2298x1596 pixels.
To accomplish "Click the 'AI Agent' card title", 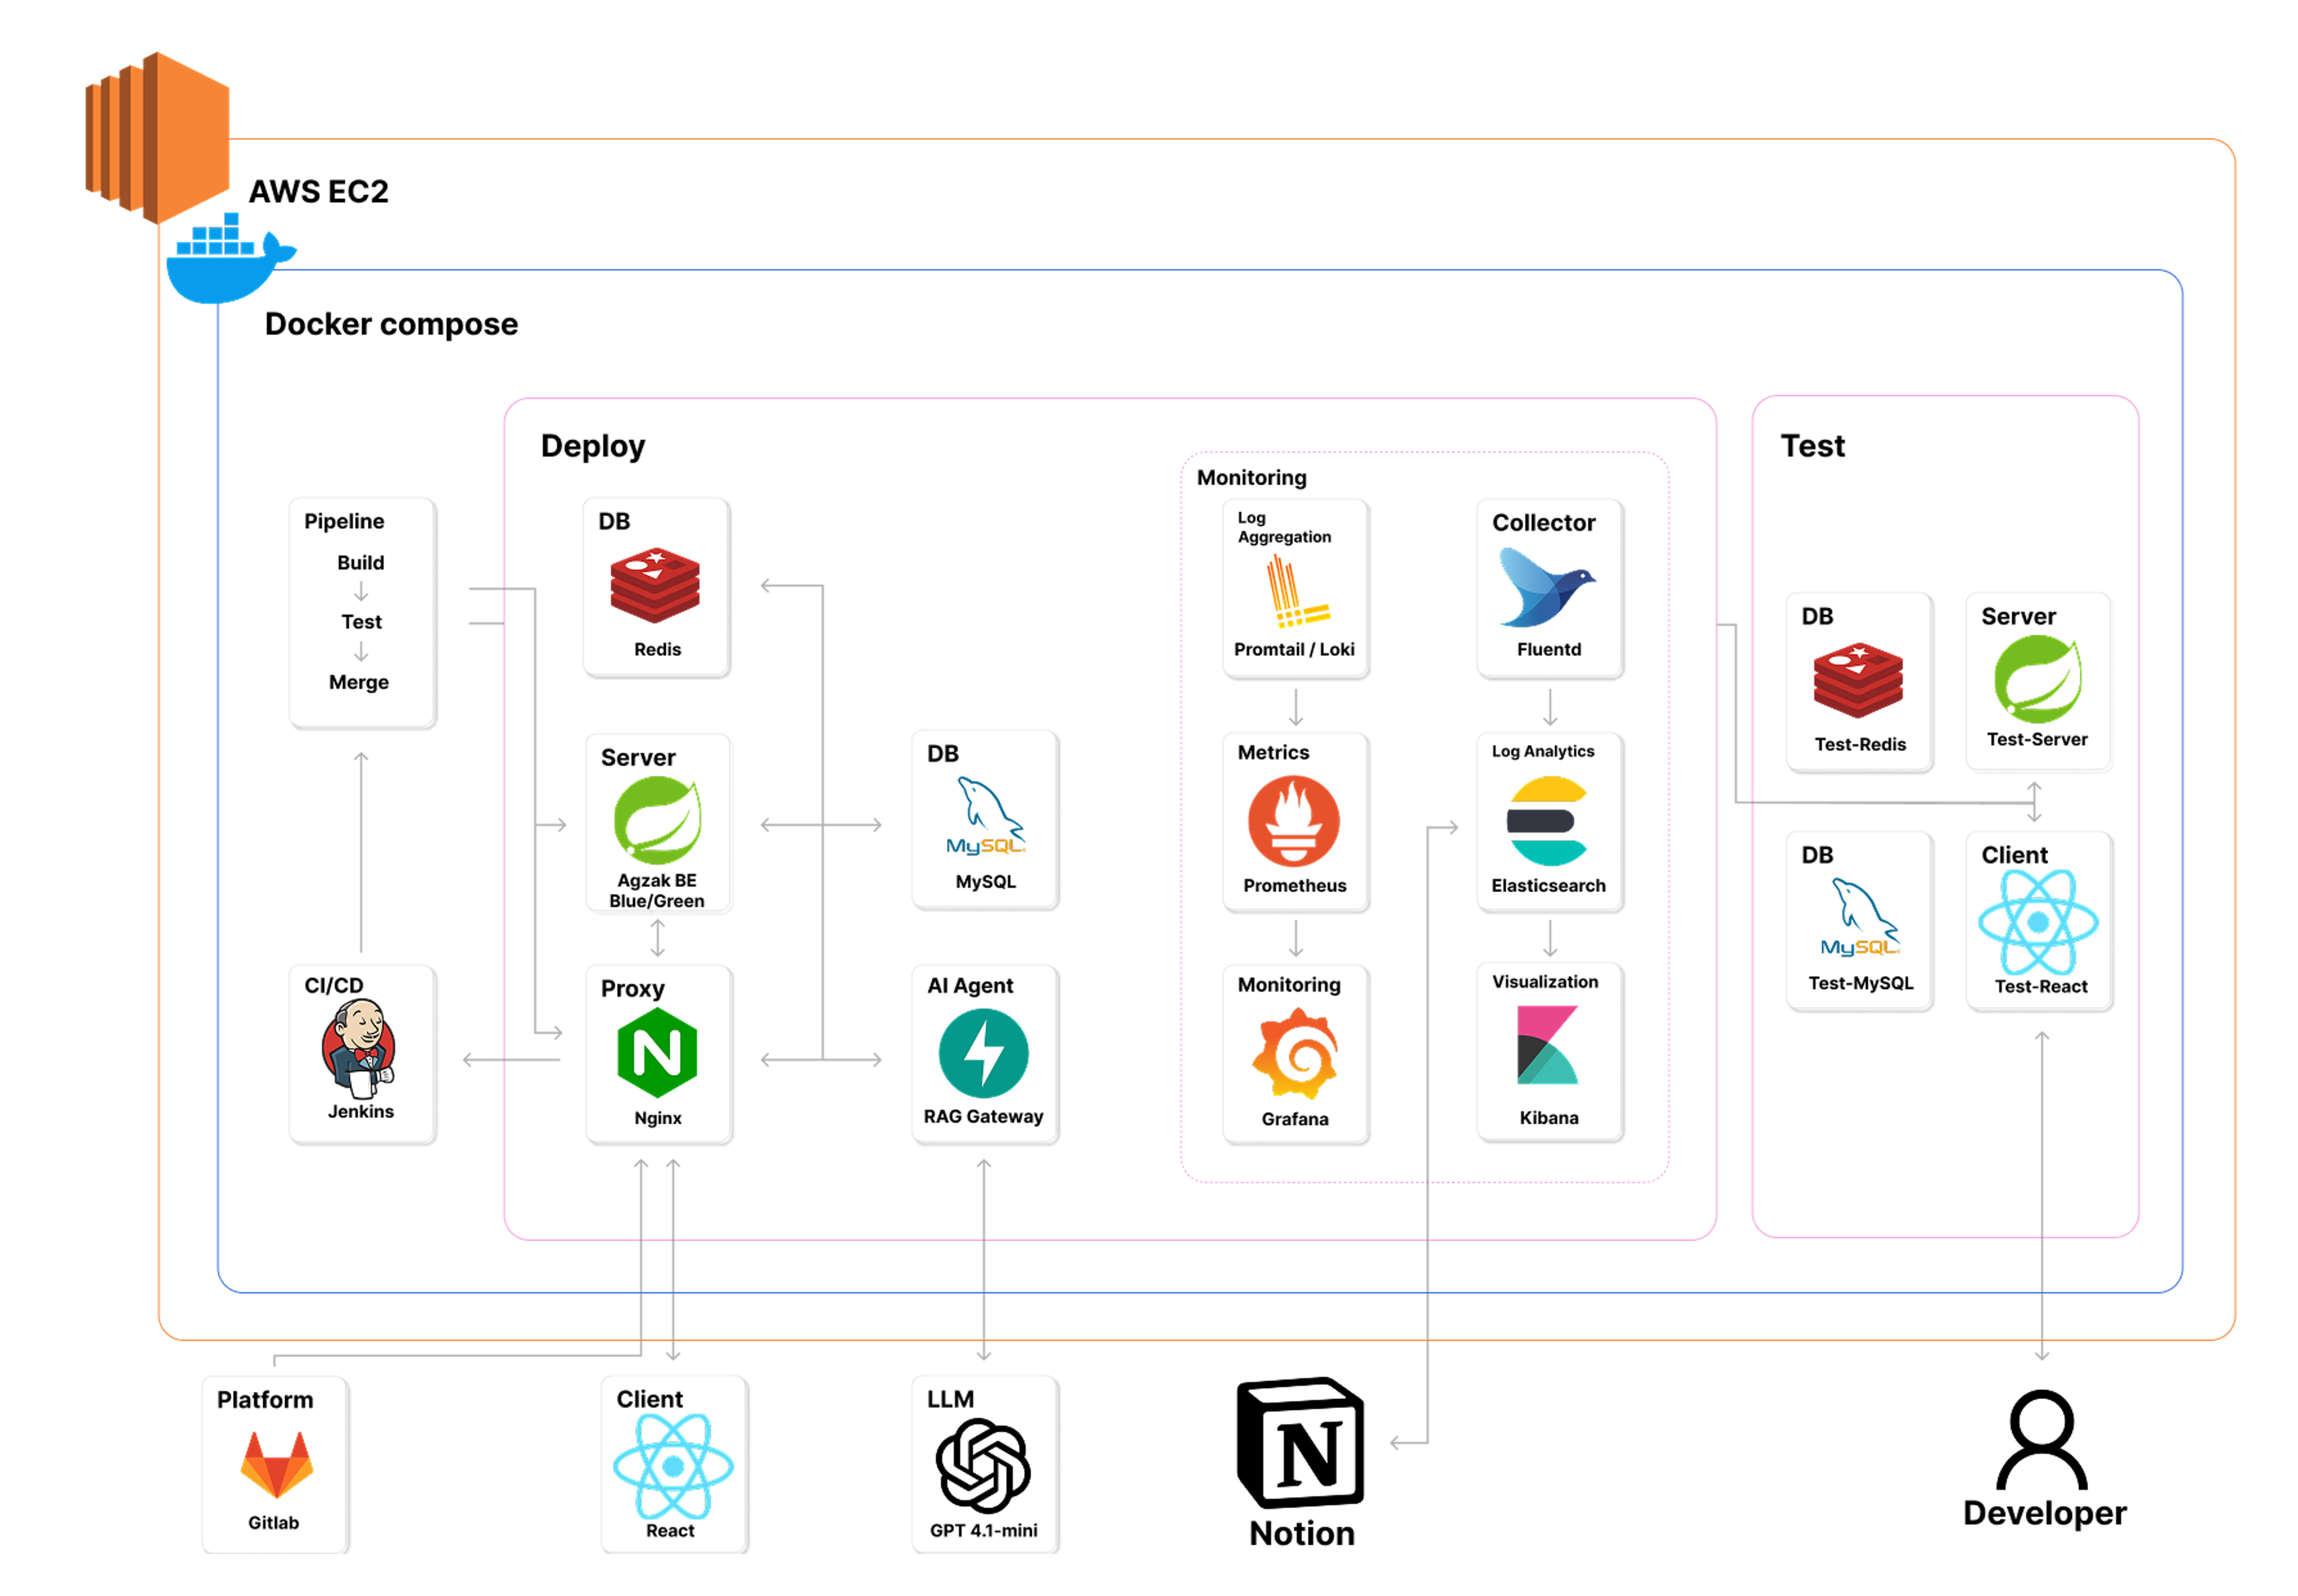I will [969, 986].
